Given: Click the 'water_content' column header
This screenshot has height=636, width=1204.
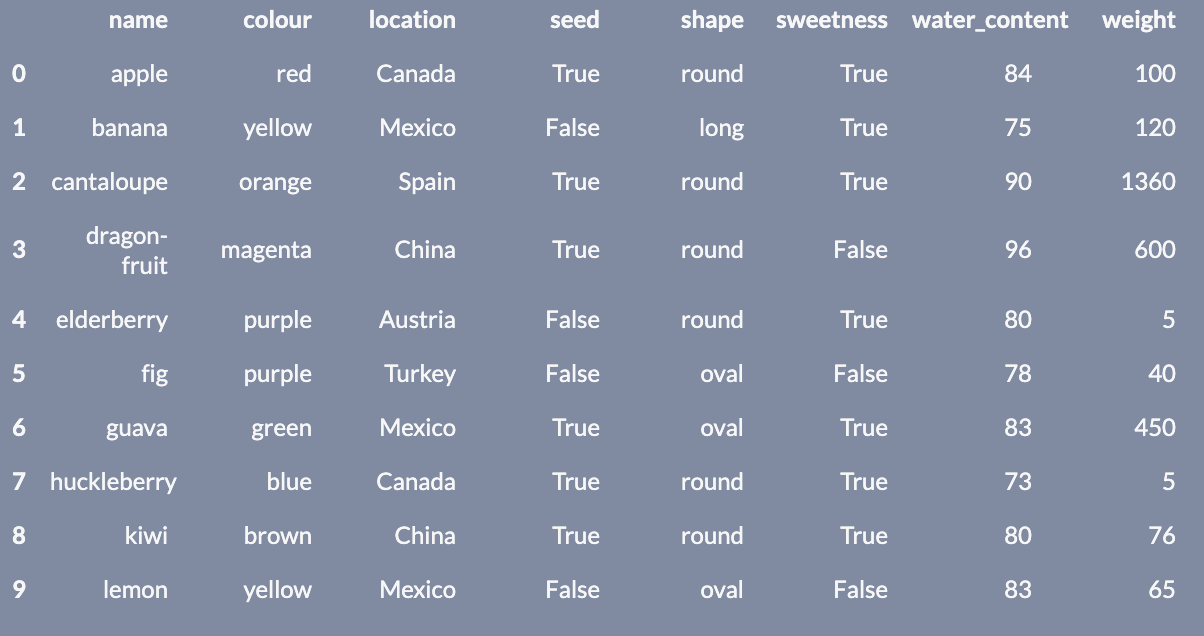Looking at the screenshot, I should click(x=990, y=20).
